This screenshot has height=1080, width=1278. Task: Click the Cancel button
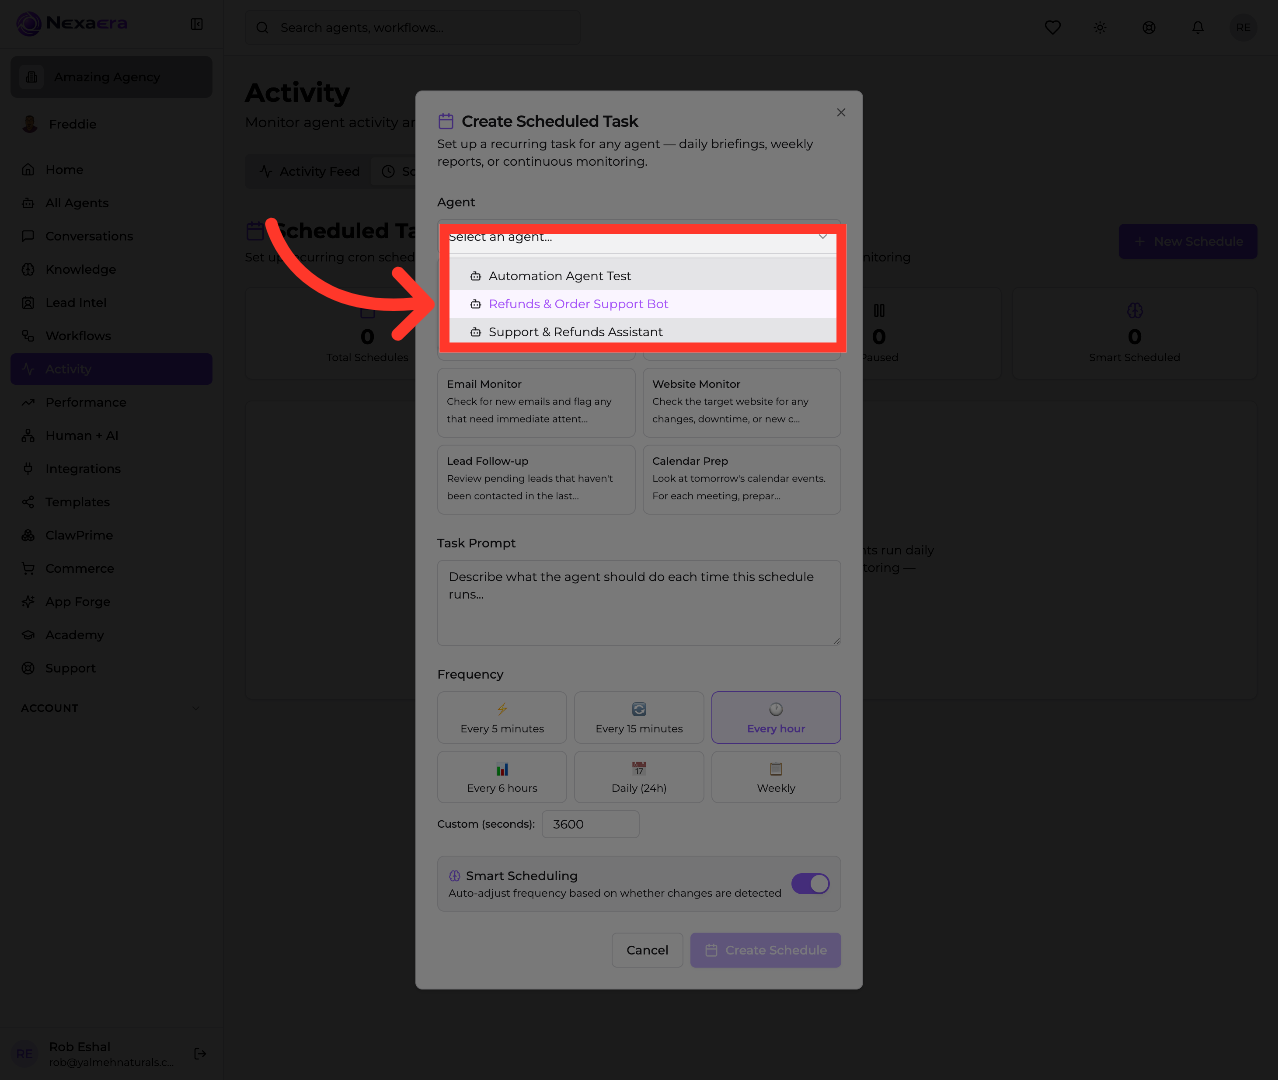647,950
